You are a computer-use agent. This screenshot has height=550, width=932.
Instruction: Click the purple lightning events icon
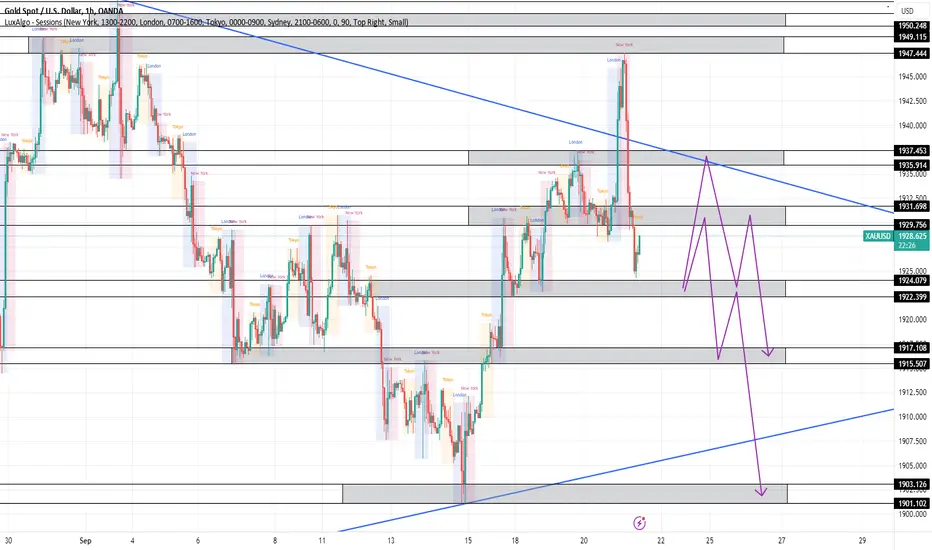pyautogui.click(x=640, y=523)
